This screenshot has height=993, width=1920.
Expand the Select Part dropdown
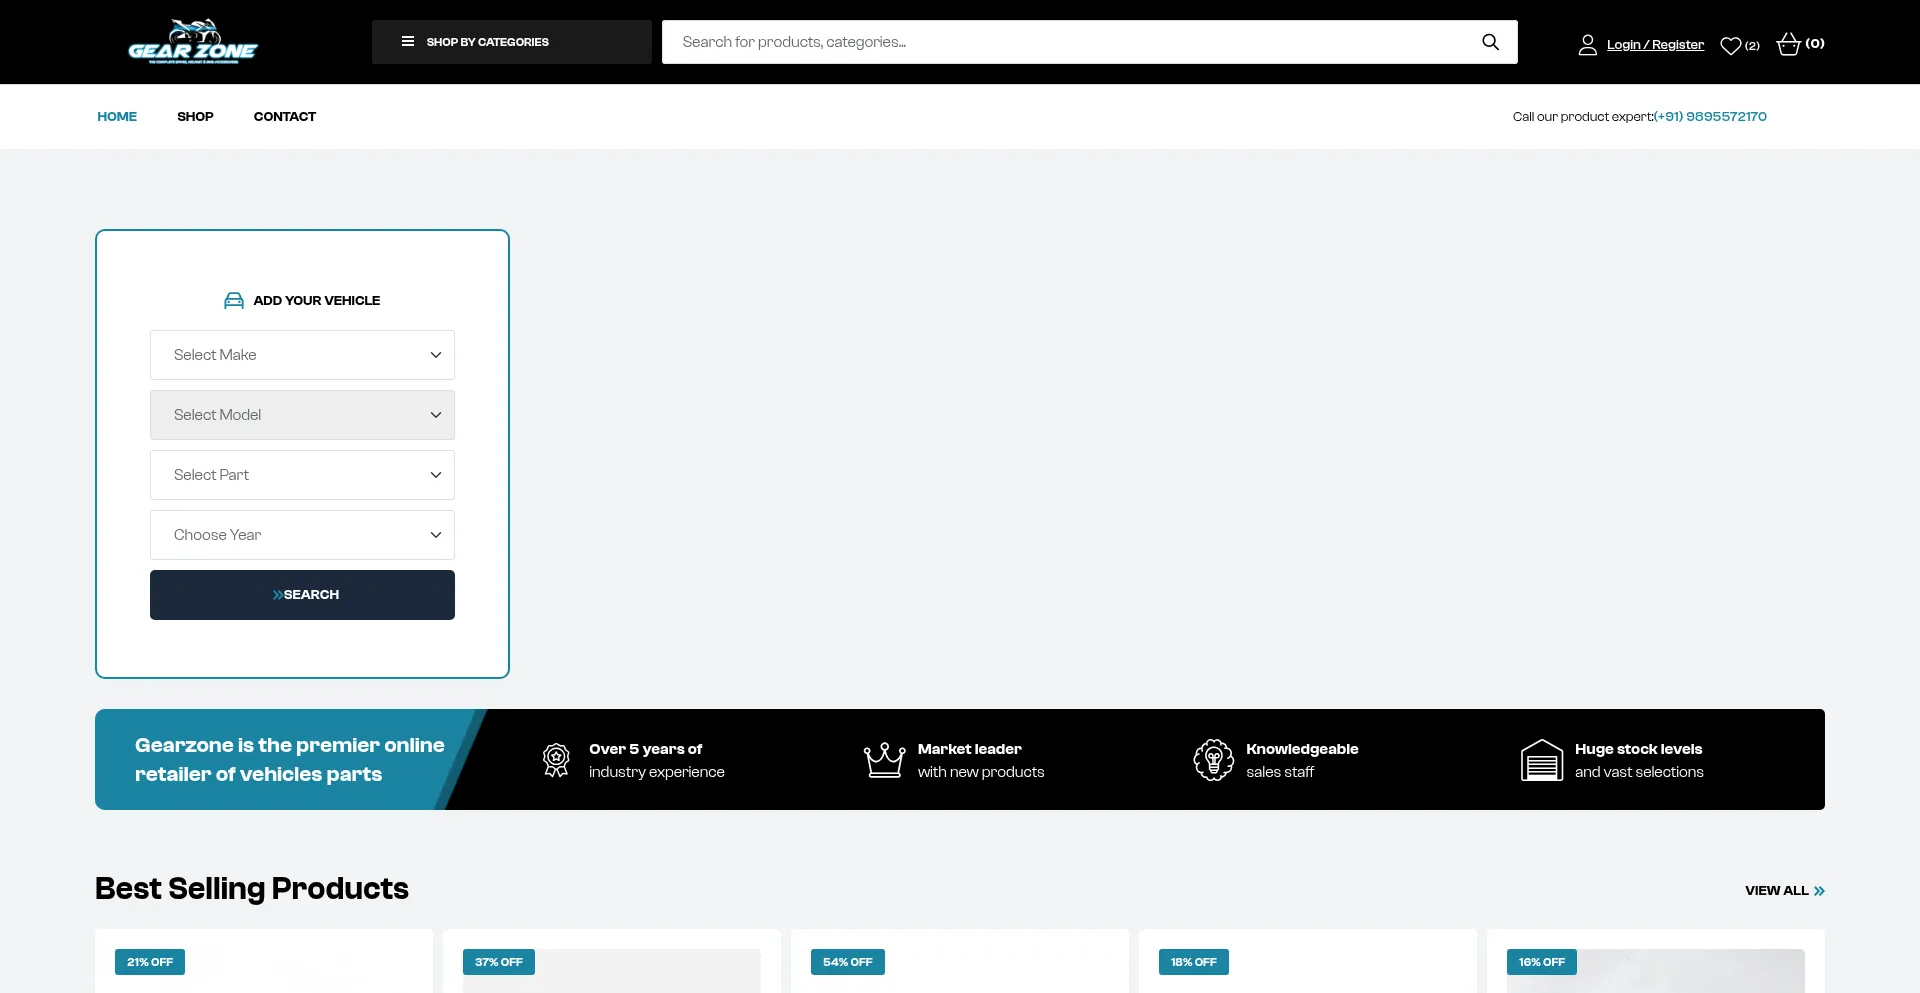click(x=302, y=475)
